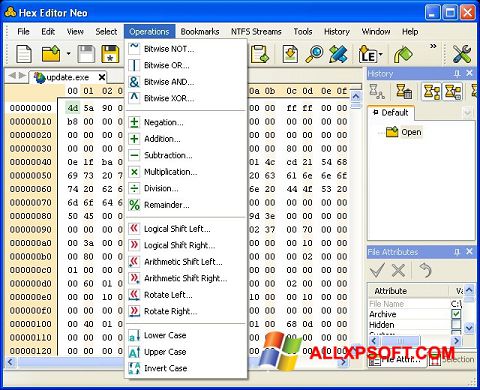The width and height of the screenshot is (480, 390).
Task: Choose Bitwise XOR operation
Action: click(x=186, y=98)
